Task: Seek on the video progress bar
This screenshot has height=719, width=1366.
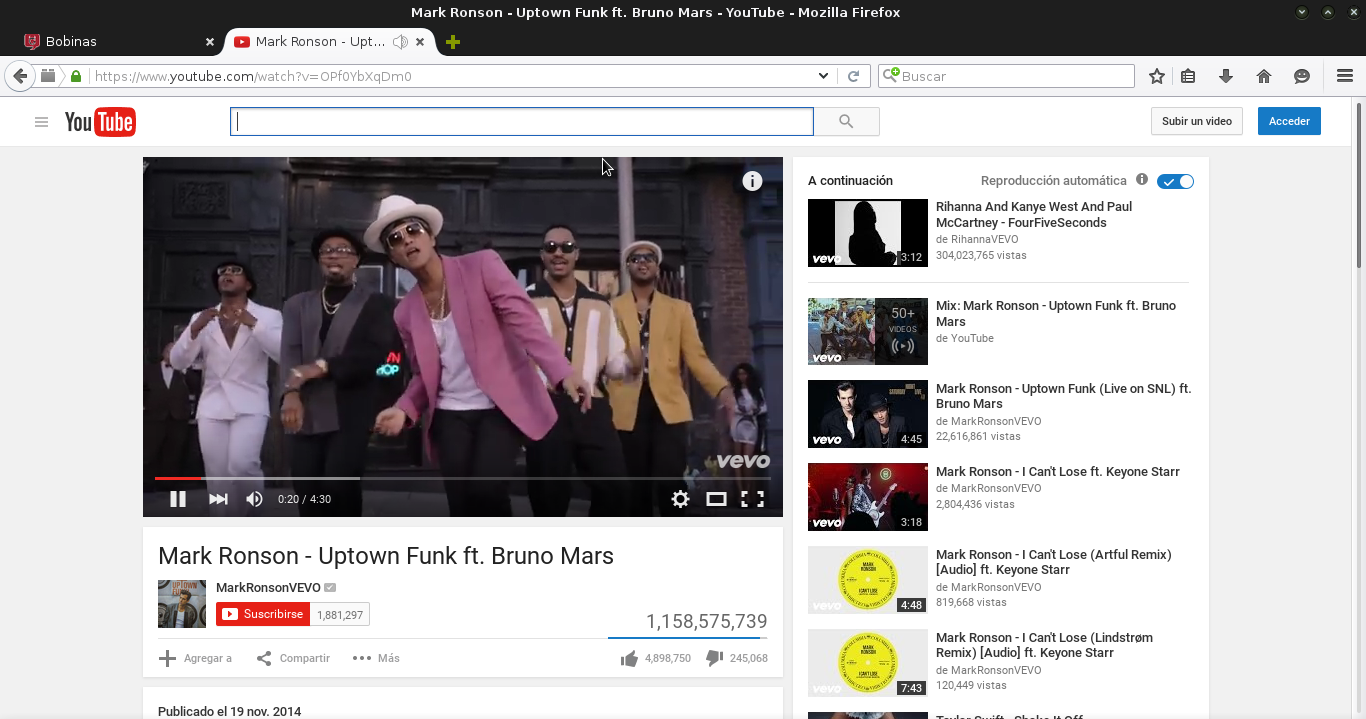Action: (x=462, y=478)
